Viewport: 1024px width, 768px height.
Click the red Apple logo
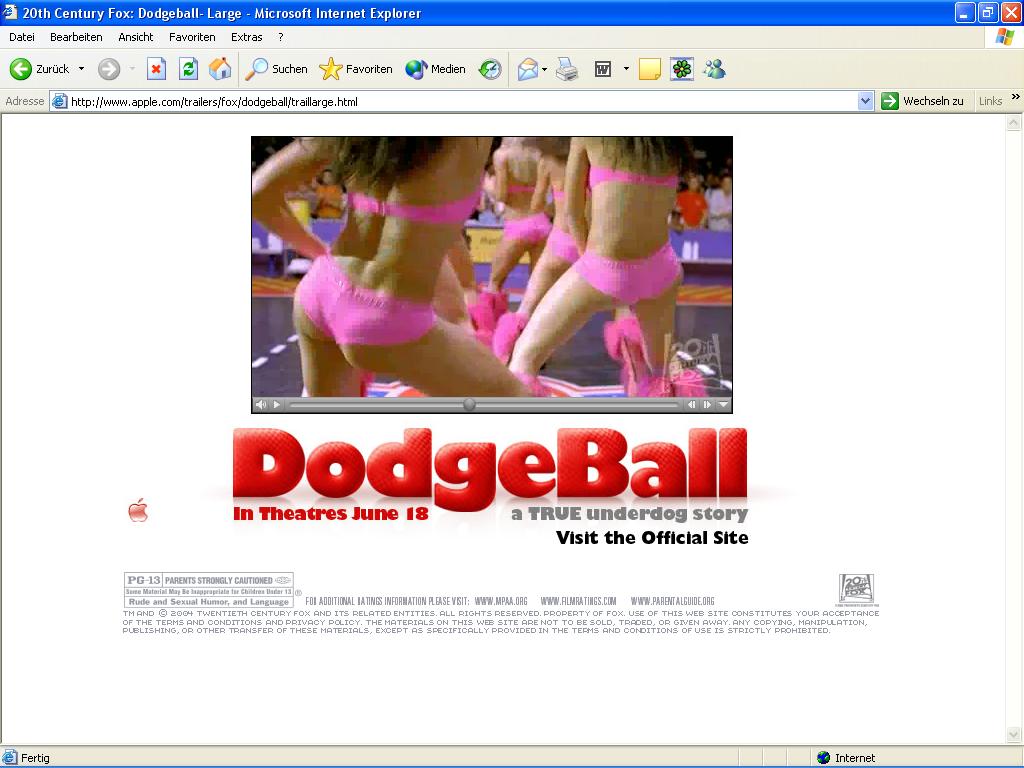[138, 511]
